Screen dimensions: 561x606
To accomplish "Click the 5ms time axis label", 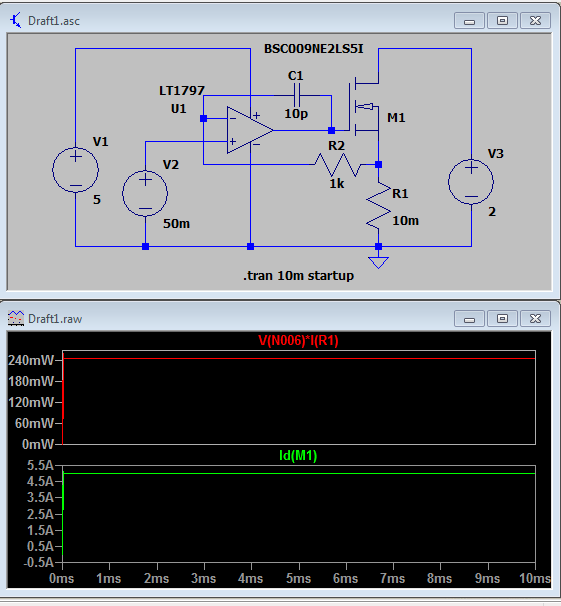I will pyautogui.click(x=299, y=579).
